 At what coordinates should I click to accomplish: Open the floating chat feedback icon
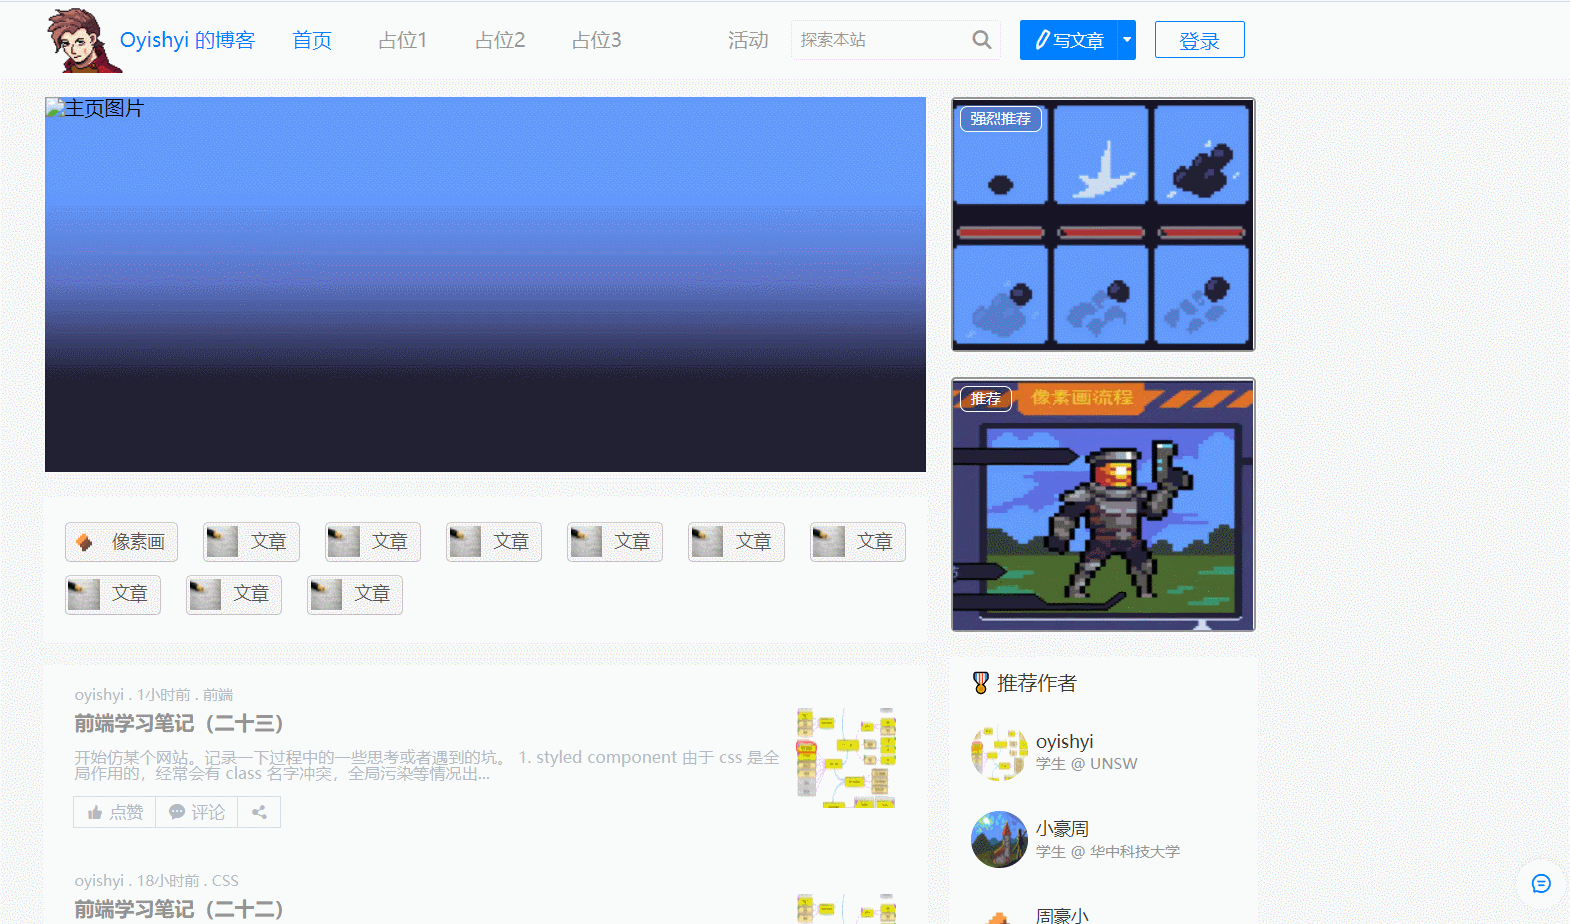tap(1541, 883)
